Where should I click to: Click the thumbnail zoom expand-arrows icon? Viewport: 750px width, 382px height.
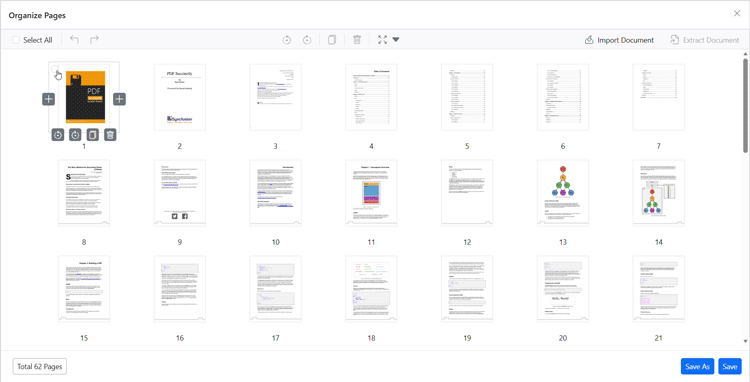coord(382,40)
